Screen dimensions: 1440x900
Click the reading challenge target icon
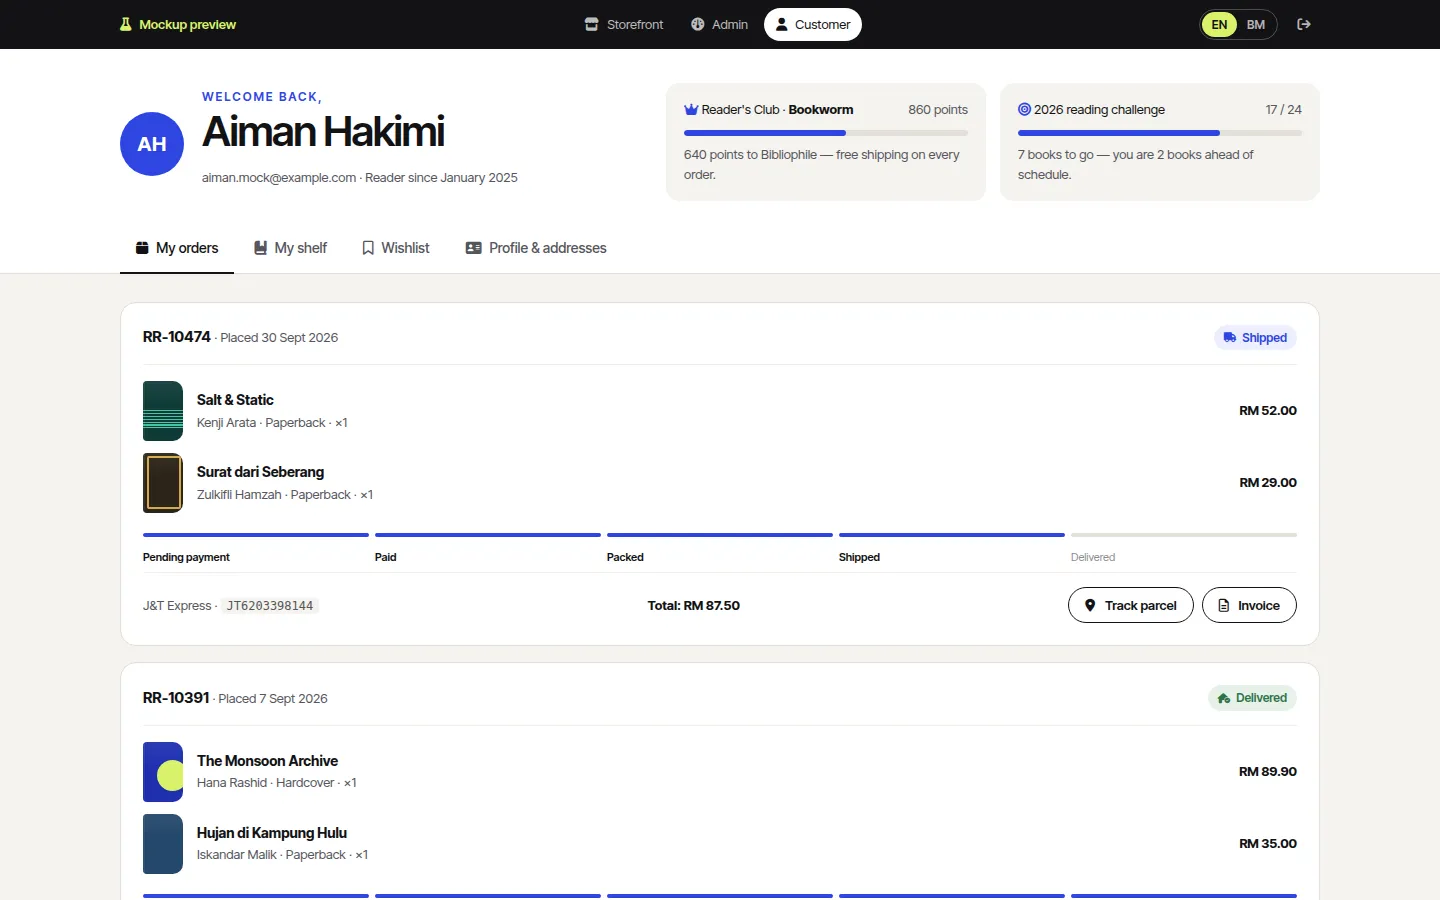coord(1024,109)
